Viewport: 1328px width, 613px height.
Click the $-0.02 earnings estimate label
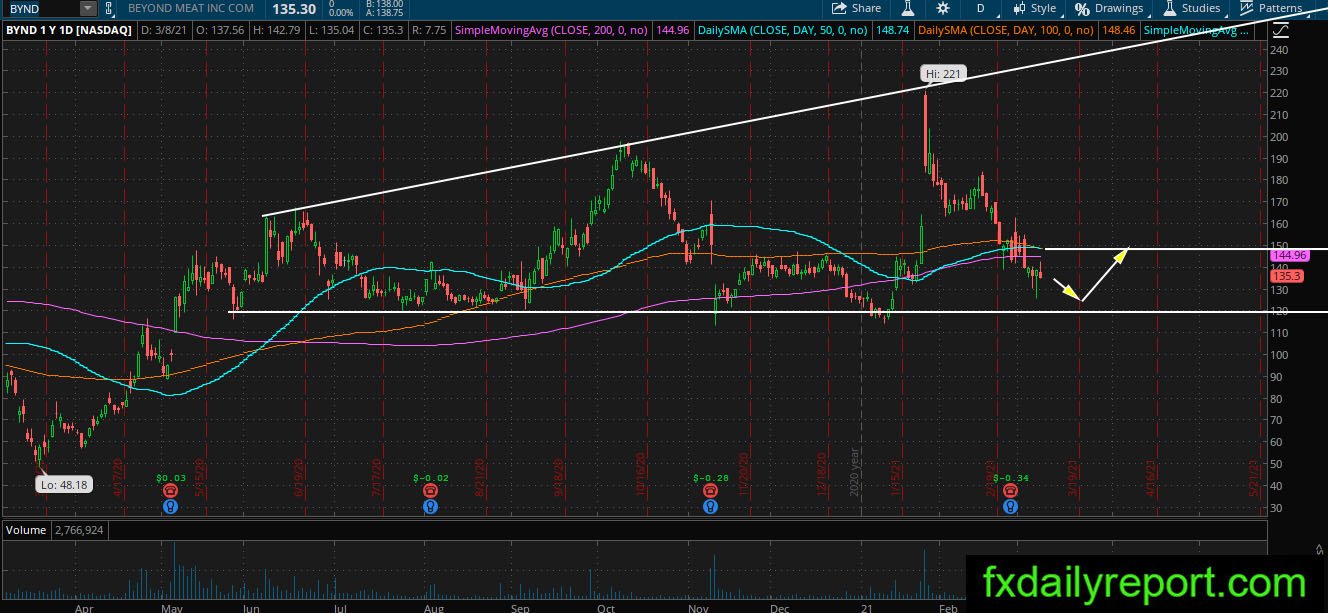pos(432,478)
